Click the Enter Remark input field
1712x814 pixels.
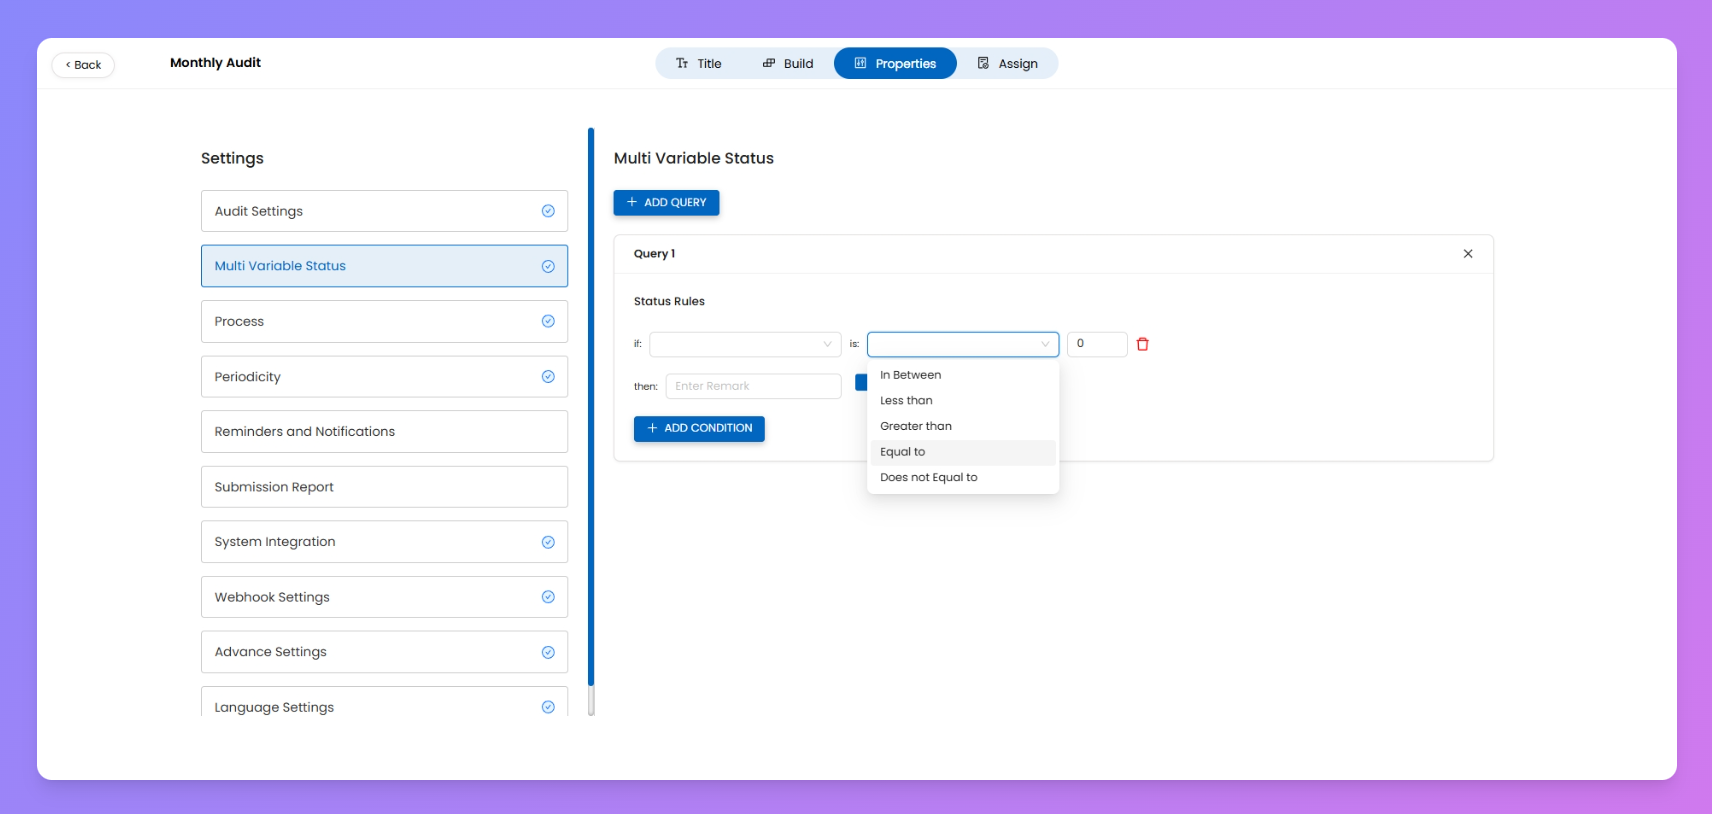pyautogui.click(x=753, y=386)
